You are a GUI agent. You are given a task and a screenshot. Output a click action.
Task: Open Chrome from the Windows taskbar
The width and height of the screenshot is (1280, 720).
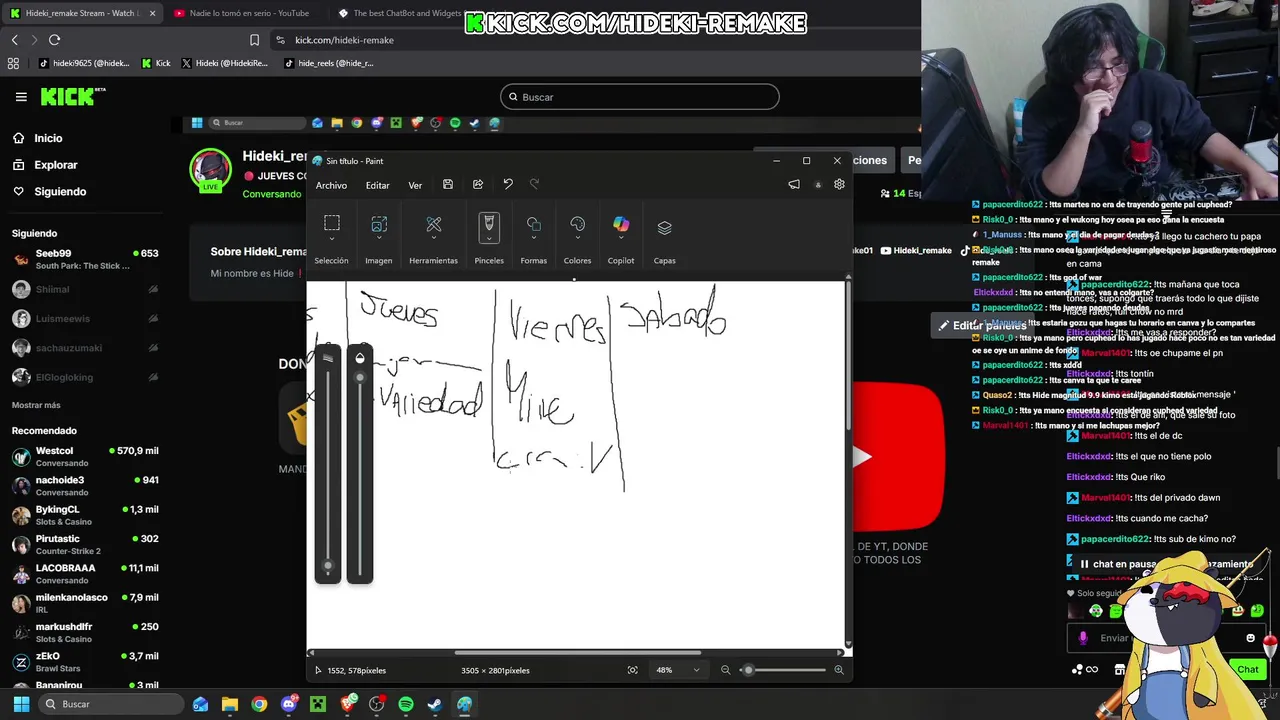point(259,704)
